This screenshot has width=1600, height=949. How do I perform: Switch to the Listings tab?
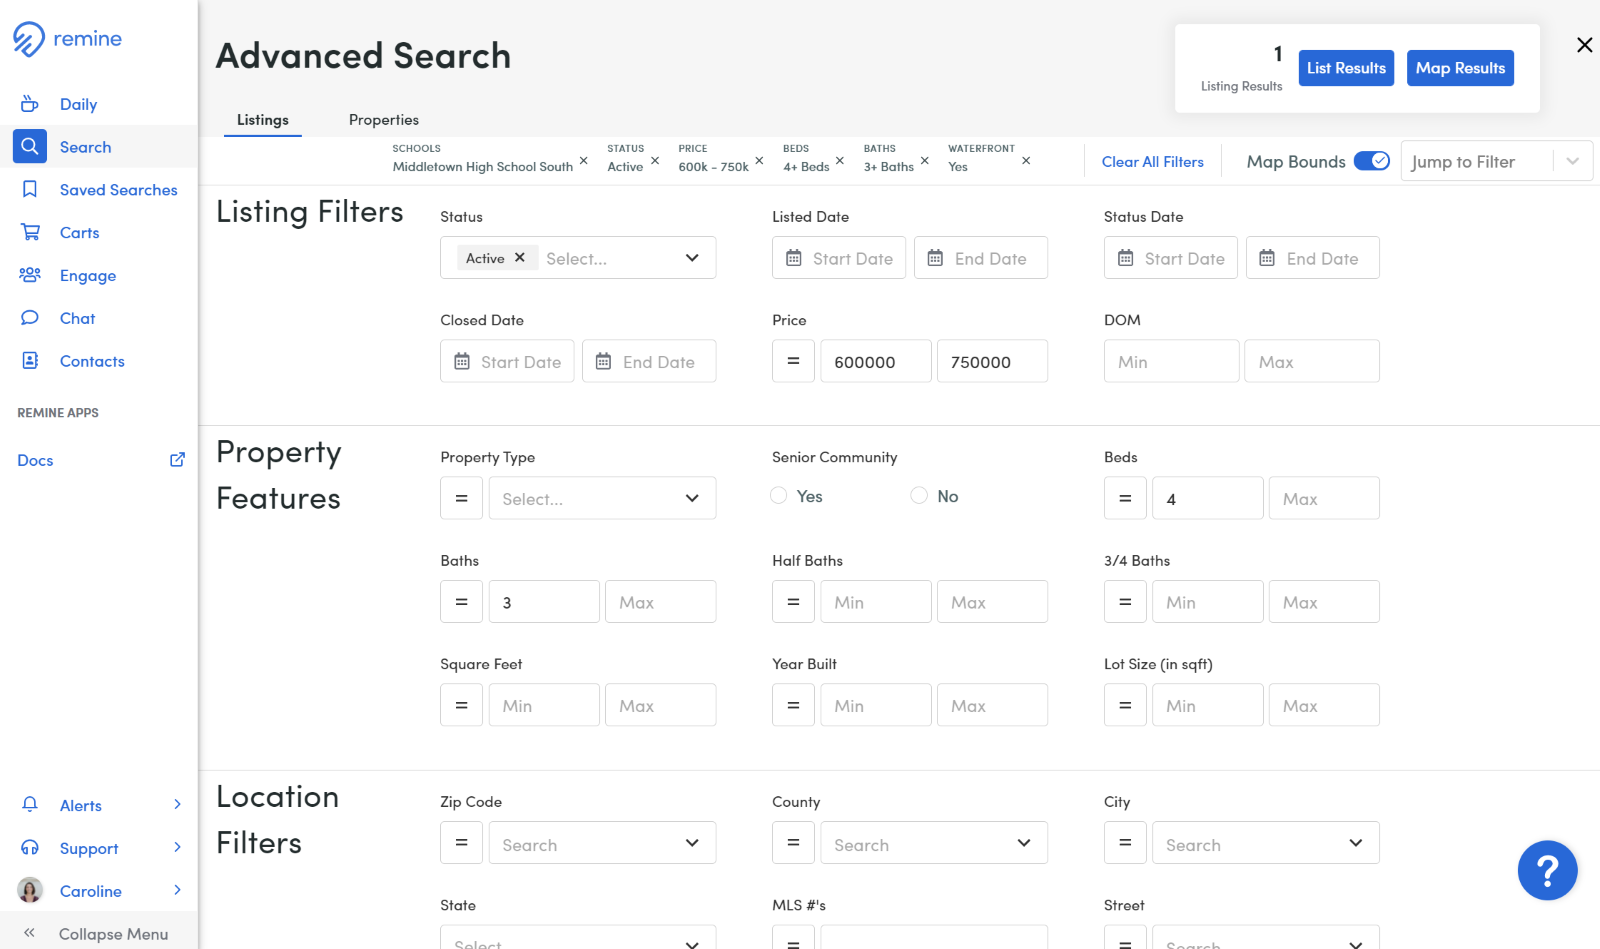(x=262, y=120)
